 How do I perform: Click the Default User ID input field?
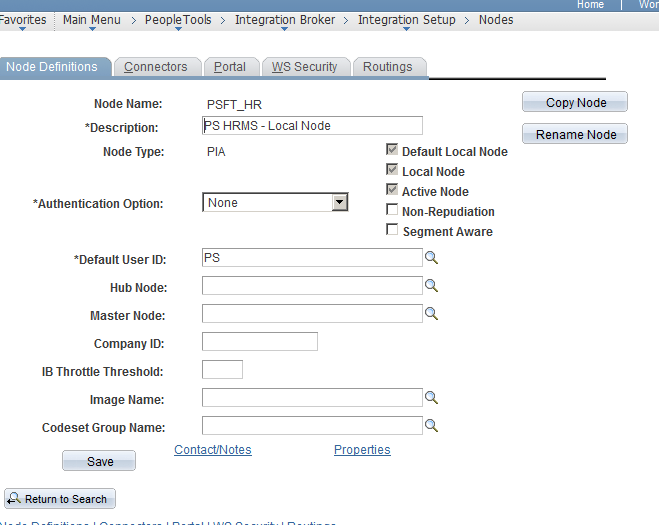(x=312, y=258)
